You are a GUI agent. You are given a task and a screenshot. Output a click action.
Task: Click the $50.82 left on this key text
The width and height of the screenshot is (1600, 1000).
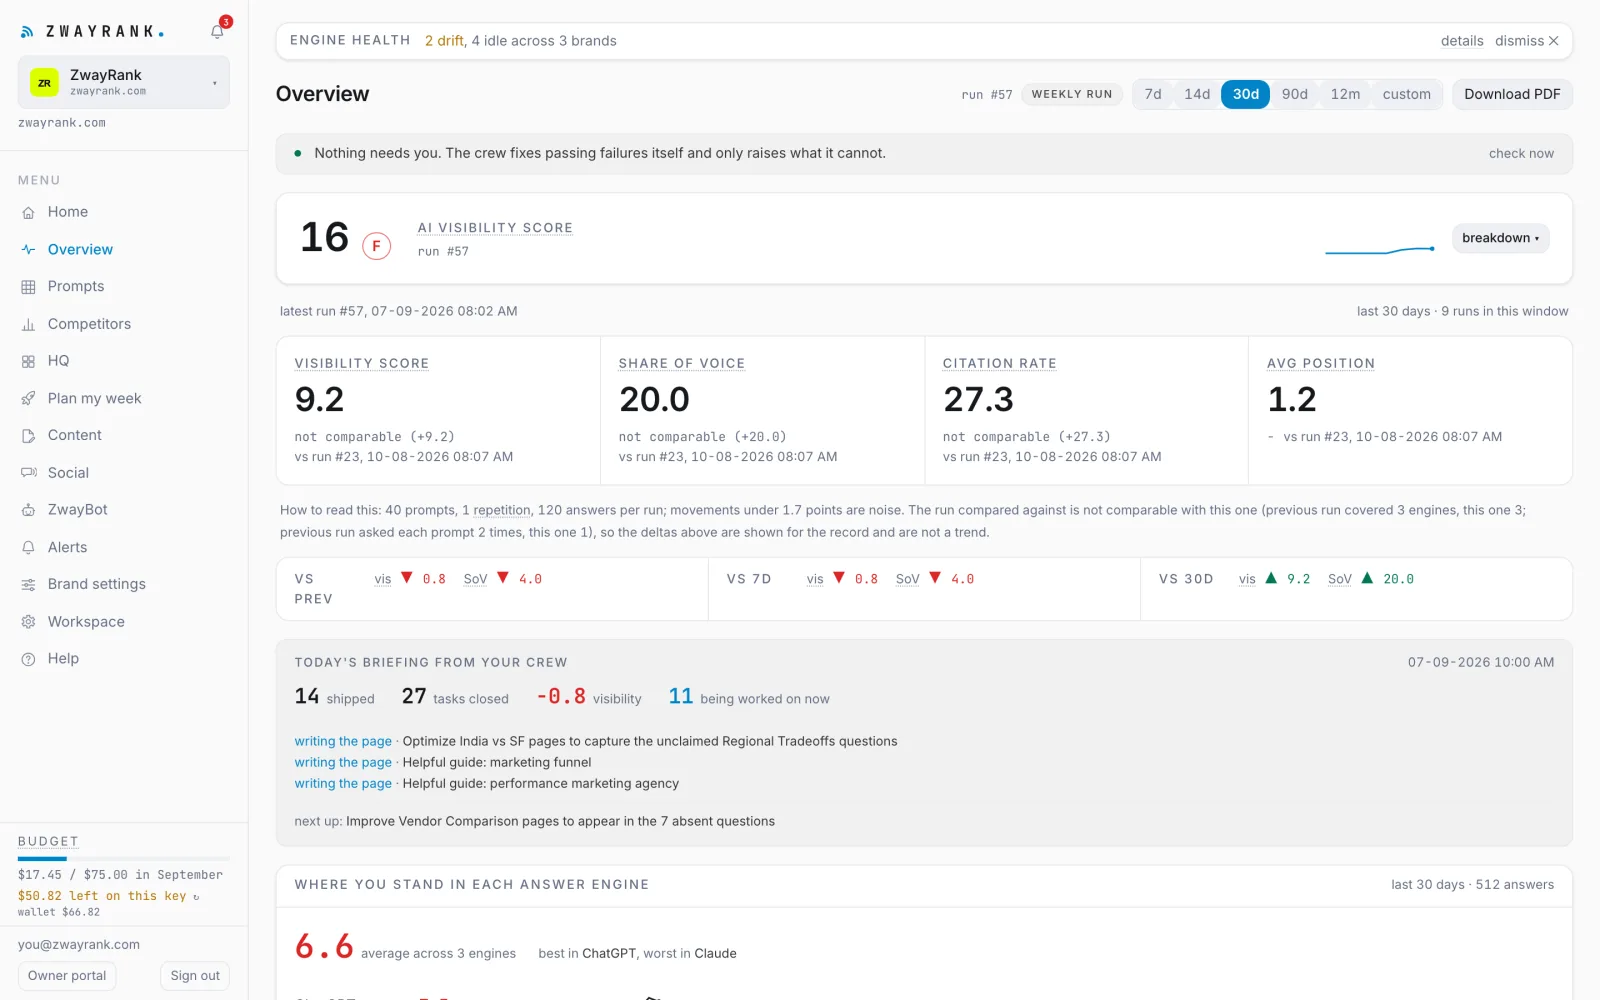(102, 896)
